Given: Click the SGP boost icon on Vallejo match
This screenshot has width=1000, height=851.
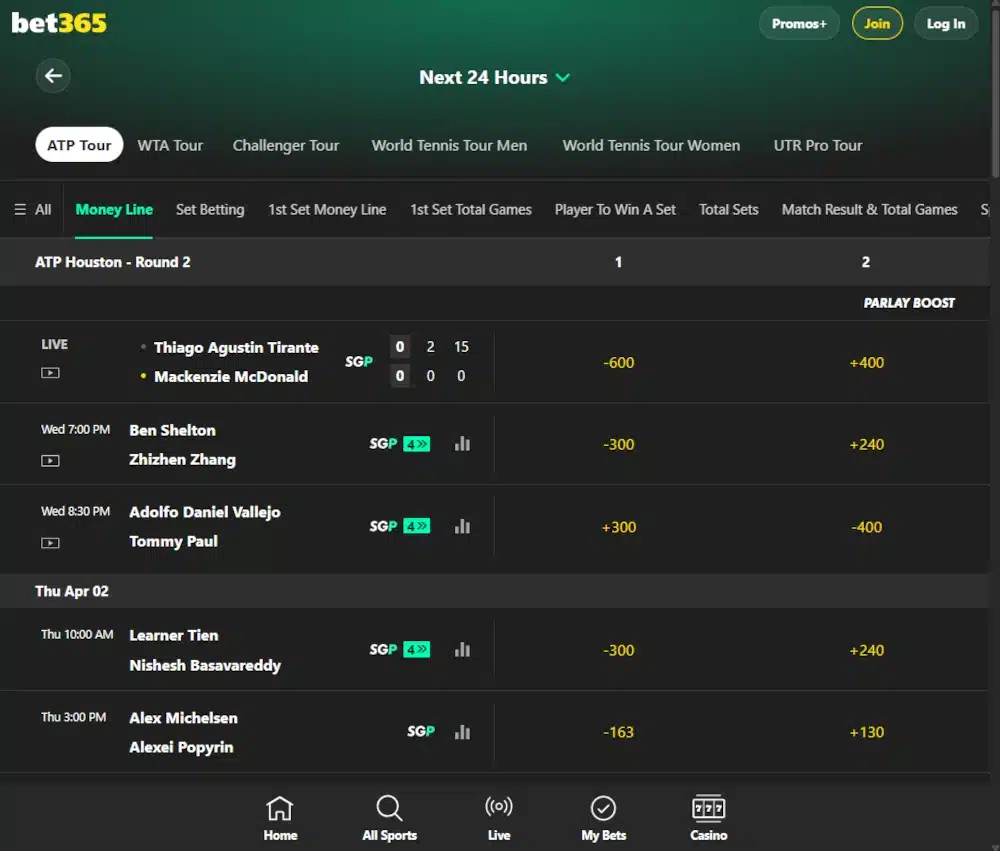Looking at the screenshot, I should tap(418, 525).
